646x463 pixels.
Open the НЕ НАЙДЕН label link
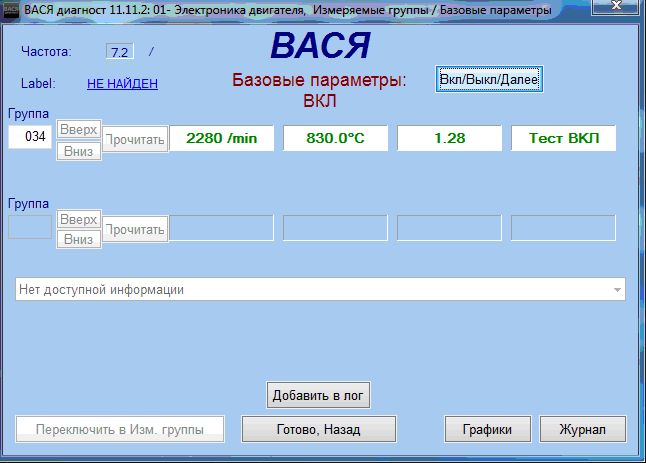[x=122, y=84]
